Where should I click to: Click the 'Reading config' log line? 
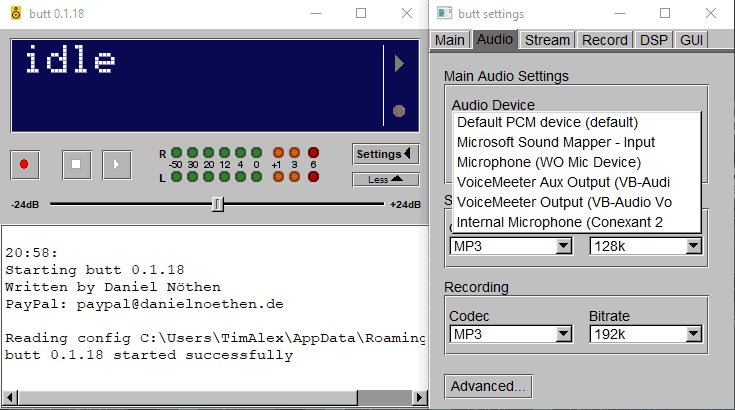click(215, 338)
